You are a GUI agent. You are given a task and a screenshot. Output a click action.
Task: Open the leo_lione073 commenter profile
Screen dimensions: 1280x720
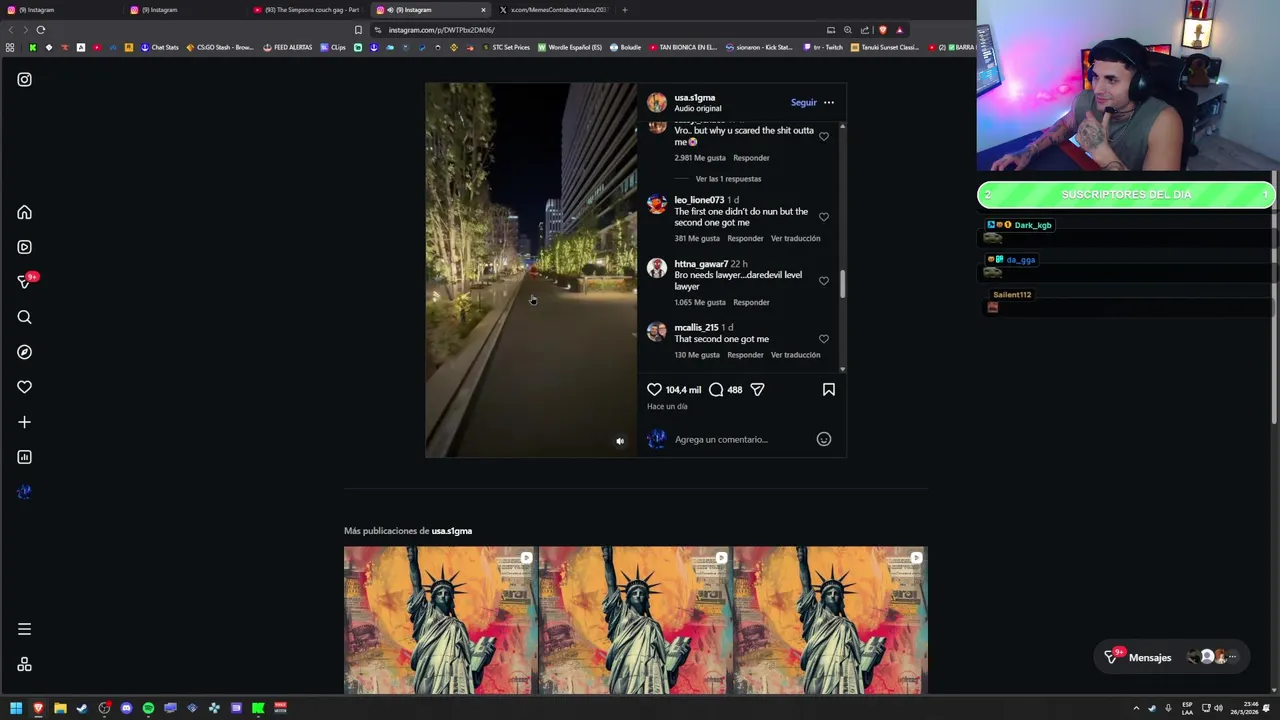point(699,200)
